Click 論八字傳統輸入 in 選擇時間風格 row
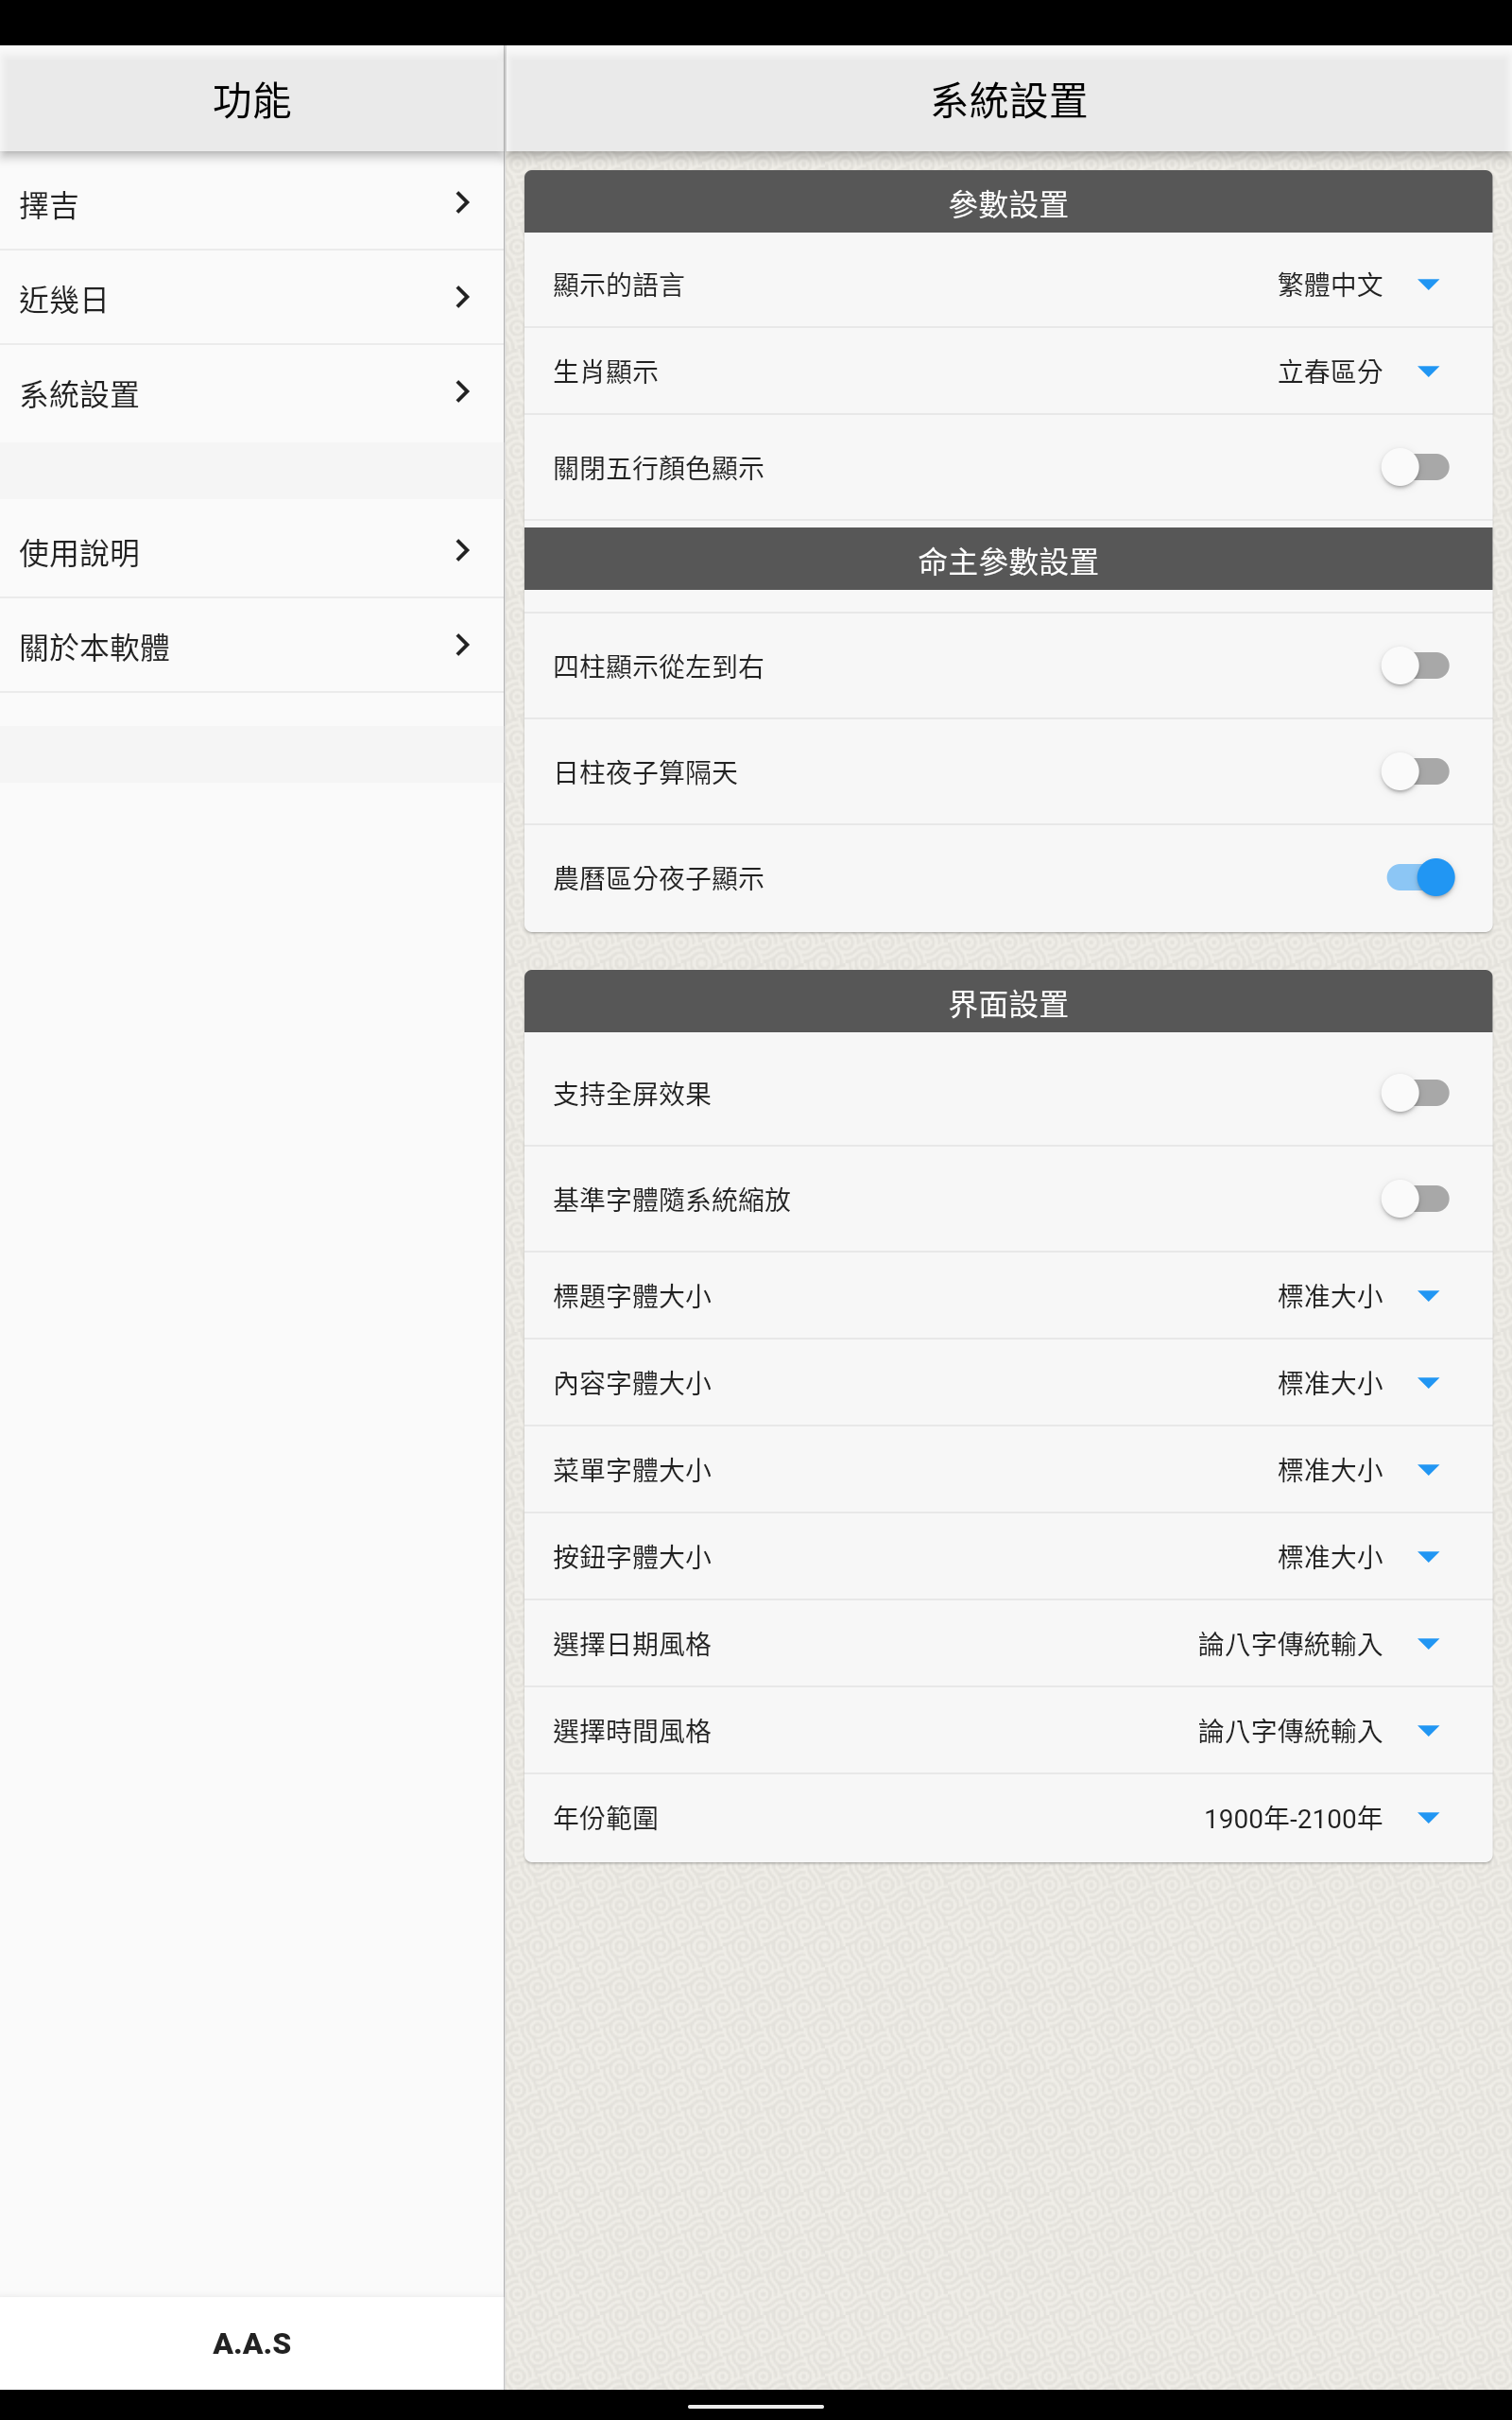The height and width of the screenshot is (2420, 1512). 1290,1731
